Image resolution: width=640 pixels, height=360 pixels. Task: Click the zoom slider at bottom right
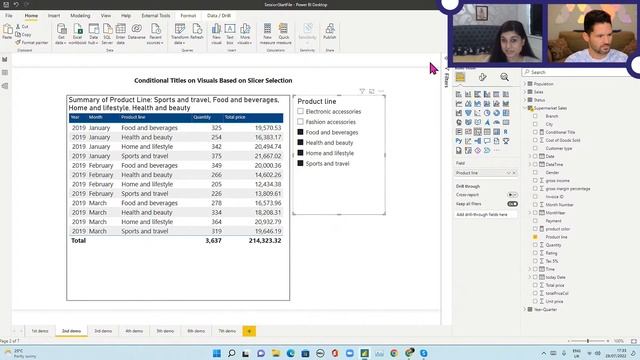[x=589, y=341]
